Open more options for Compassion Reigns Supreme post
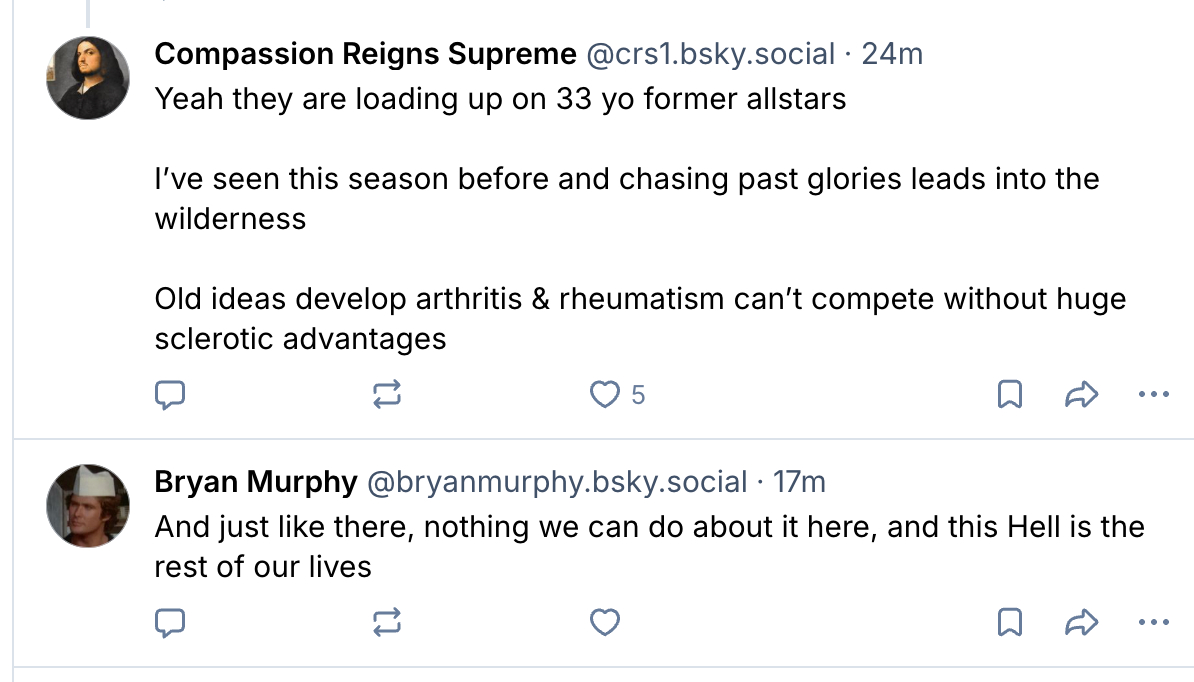 [1154, 396]
